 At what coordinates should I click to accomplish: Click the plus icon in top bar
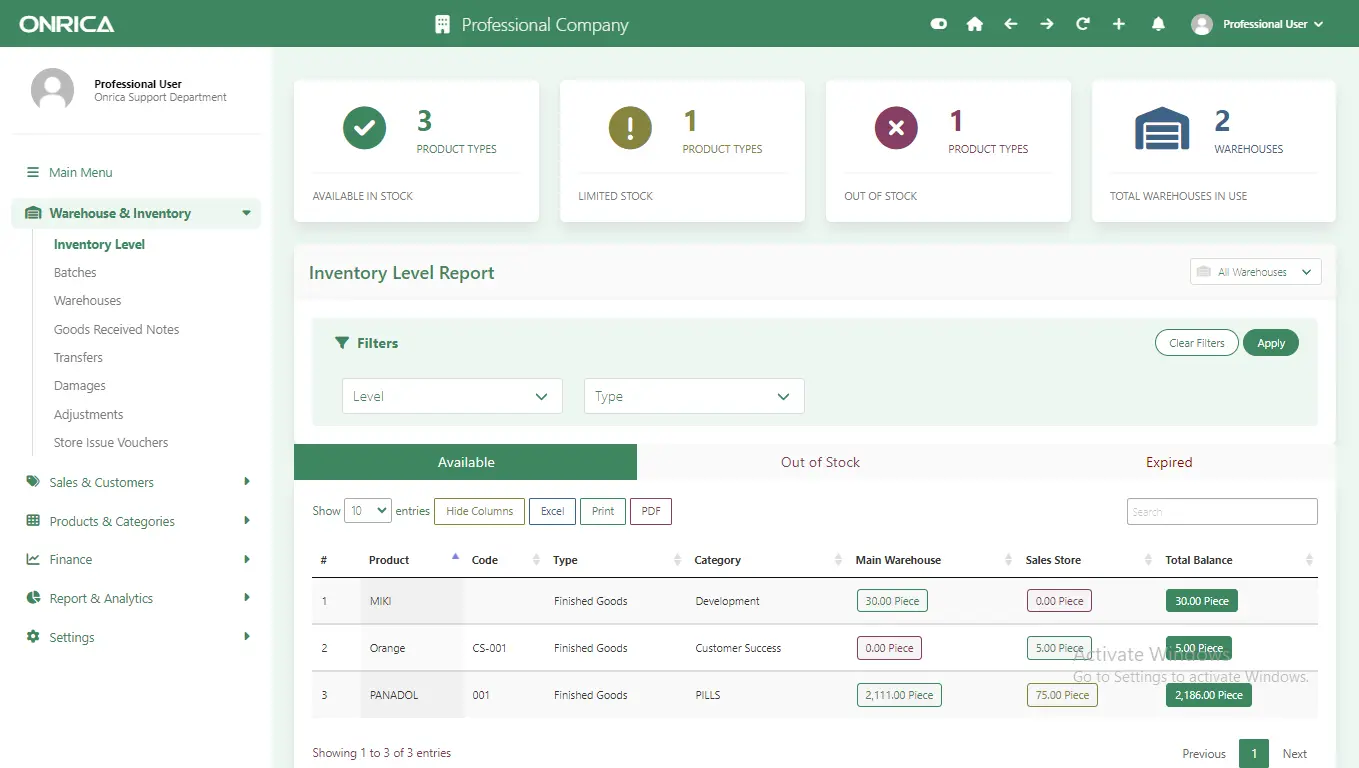click(x=1118, y=24)
